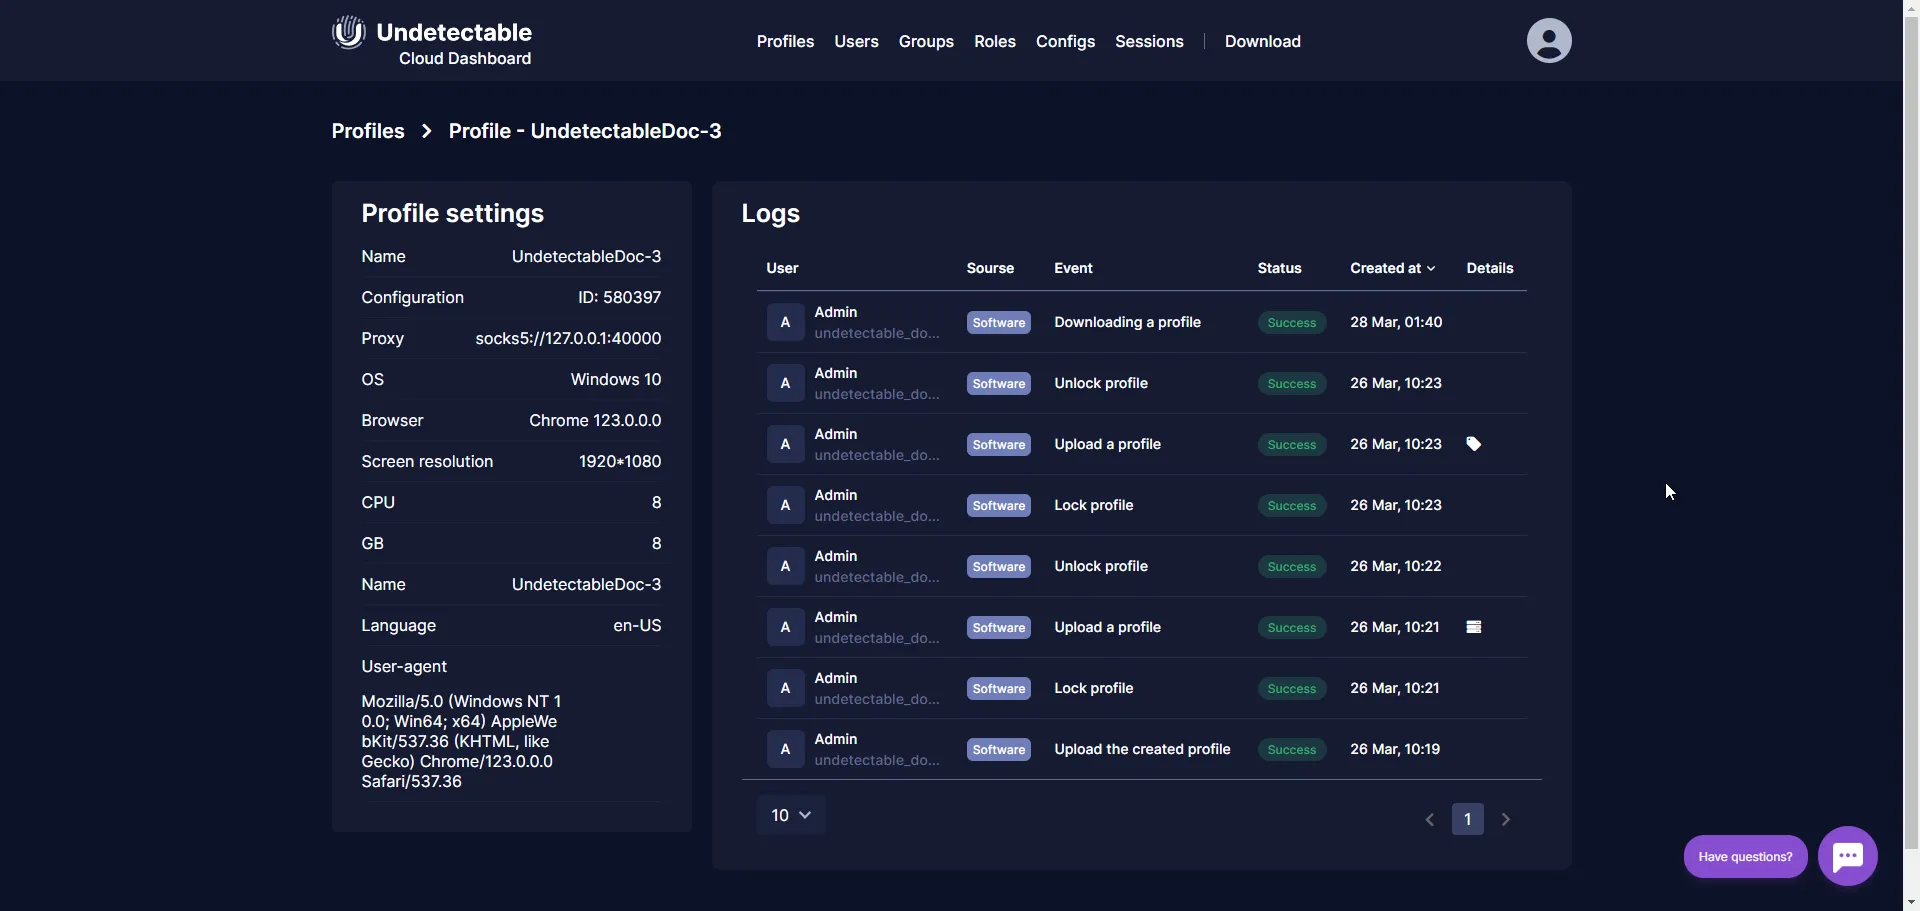Select page 1 in logs pagination

(x=1467, y=820)
